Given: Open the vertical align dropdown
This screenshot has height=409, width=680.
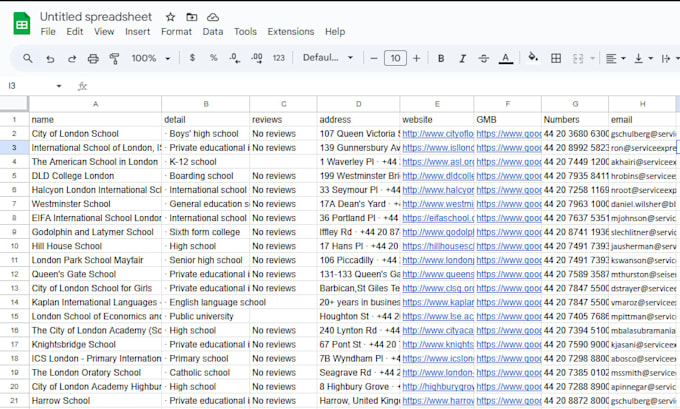Looking at the screenshot, I should point(644,58).
